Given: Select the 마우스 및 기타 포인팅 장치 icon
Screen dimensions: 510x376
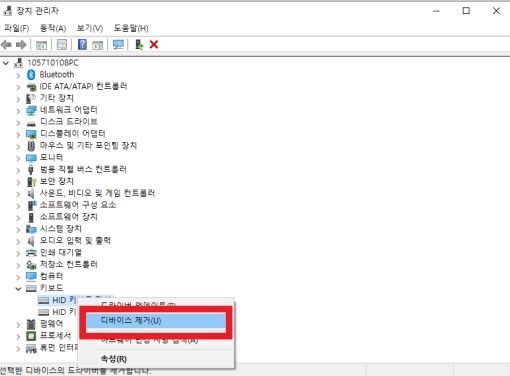Looking at the screenshot, I should click(x=31, y=146).
